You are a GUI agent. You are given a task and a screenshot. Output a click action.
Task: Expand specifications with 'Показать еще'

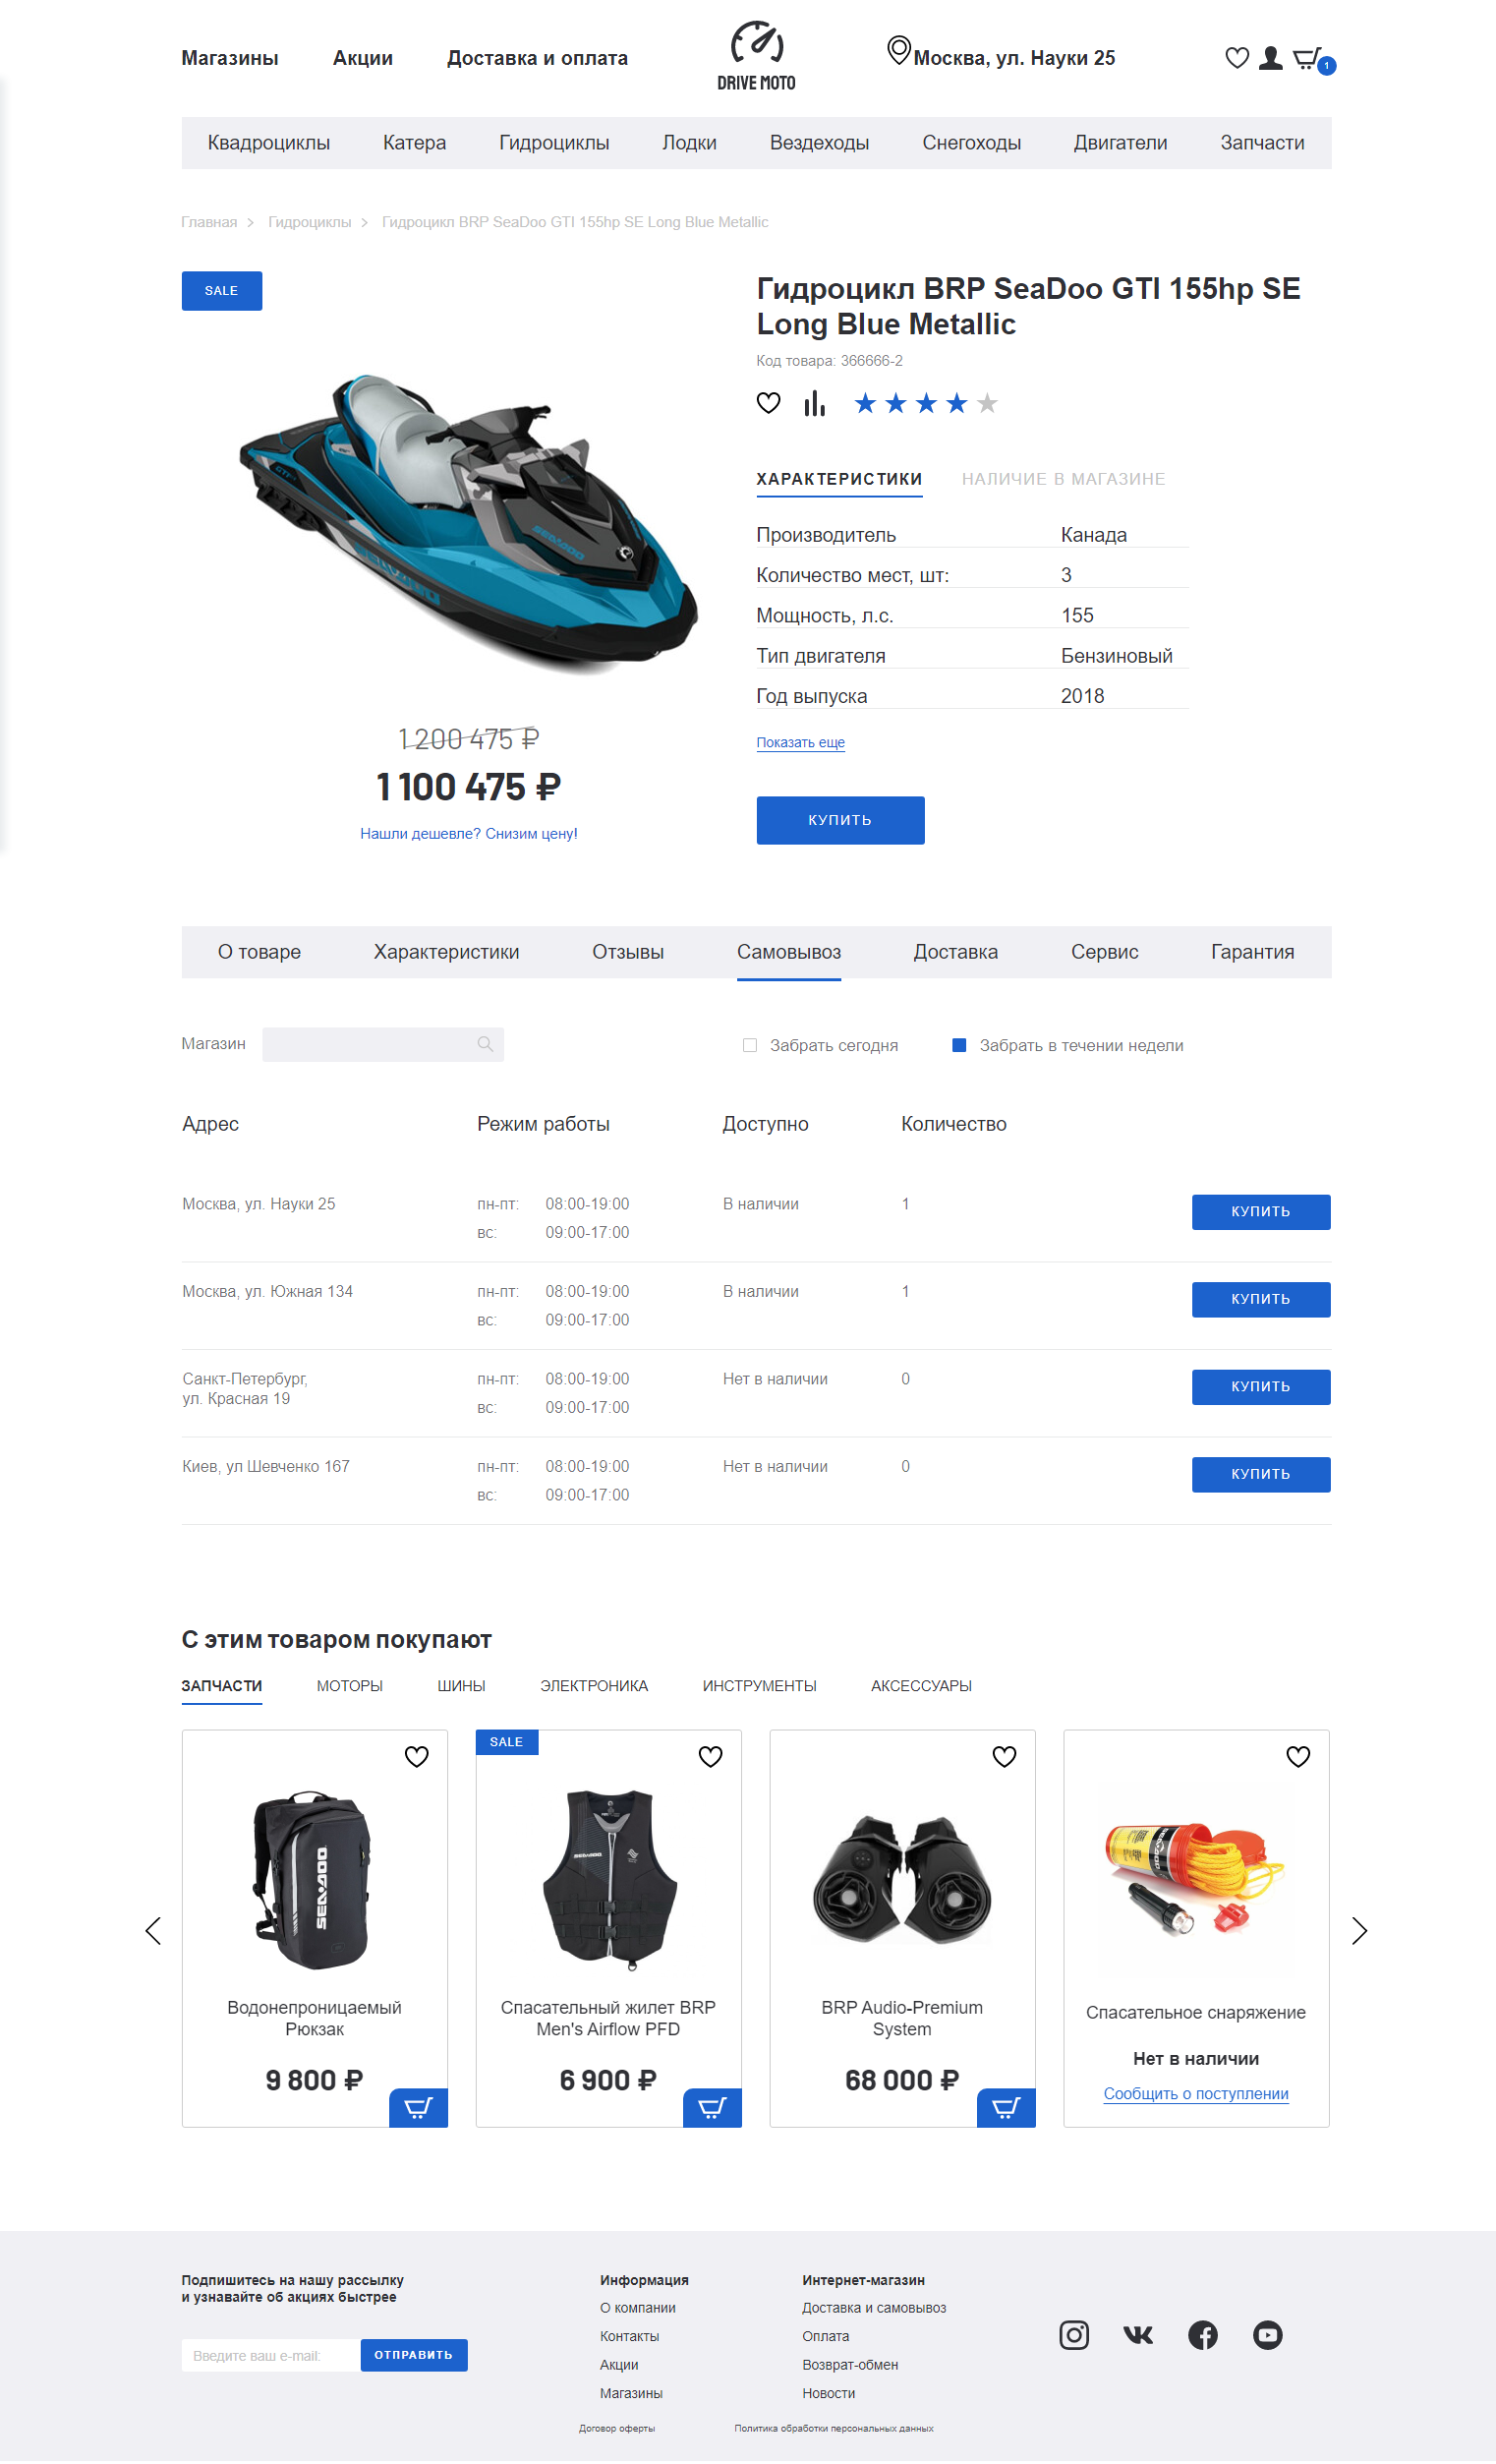point(801,742)
